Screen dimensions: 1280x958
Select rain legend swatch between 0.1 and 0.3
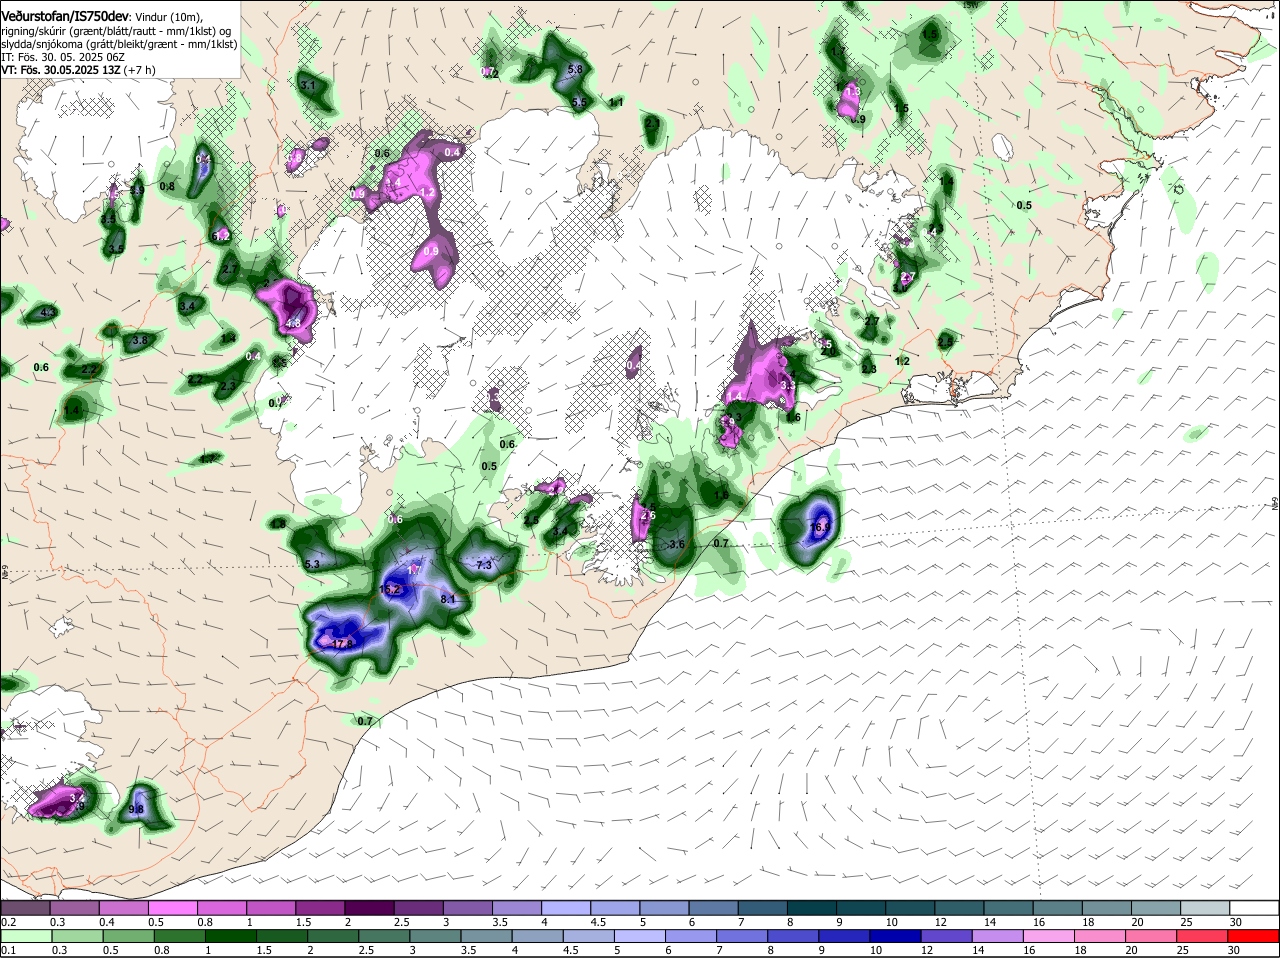pos(26,936)
